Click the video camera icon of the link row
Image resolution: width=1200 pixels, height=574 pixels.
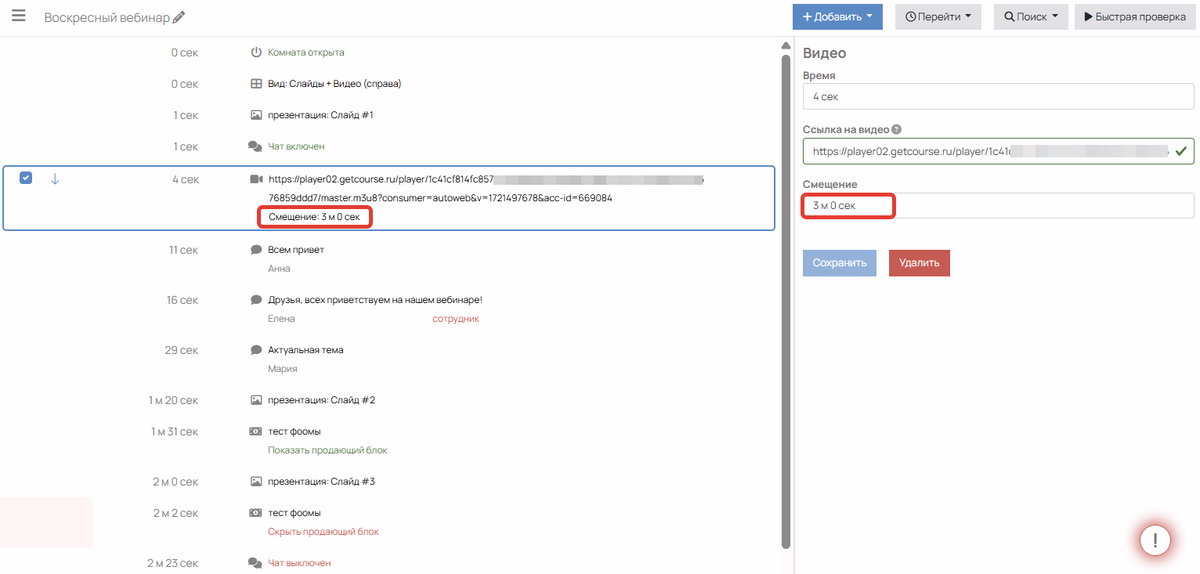pyautogui.click(x=256, y=180)
